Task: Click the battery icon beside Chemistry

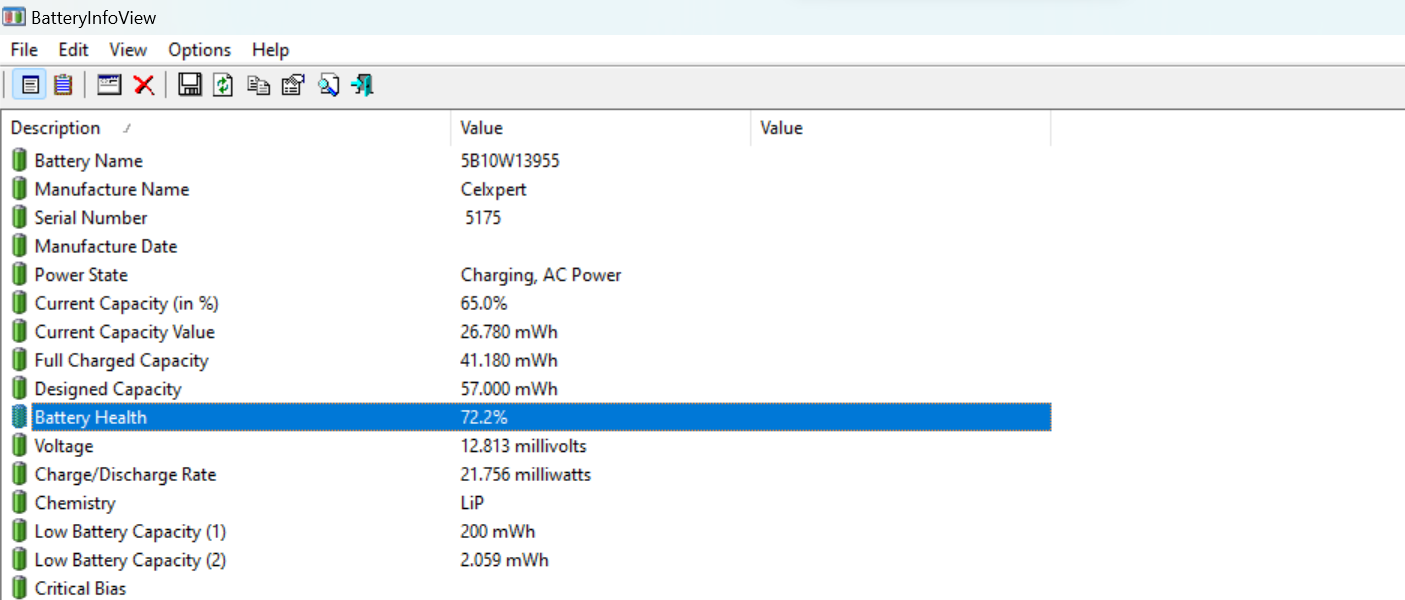Action: 19,503
